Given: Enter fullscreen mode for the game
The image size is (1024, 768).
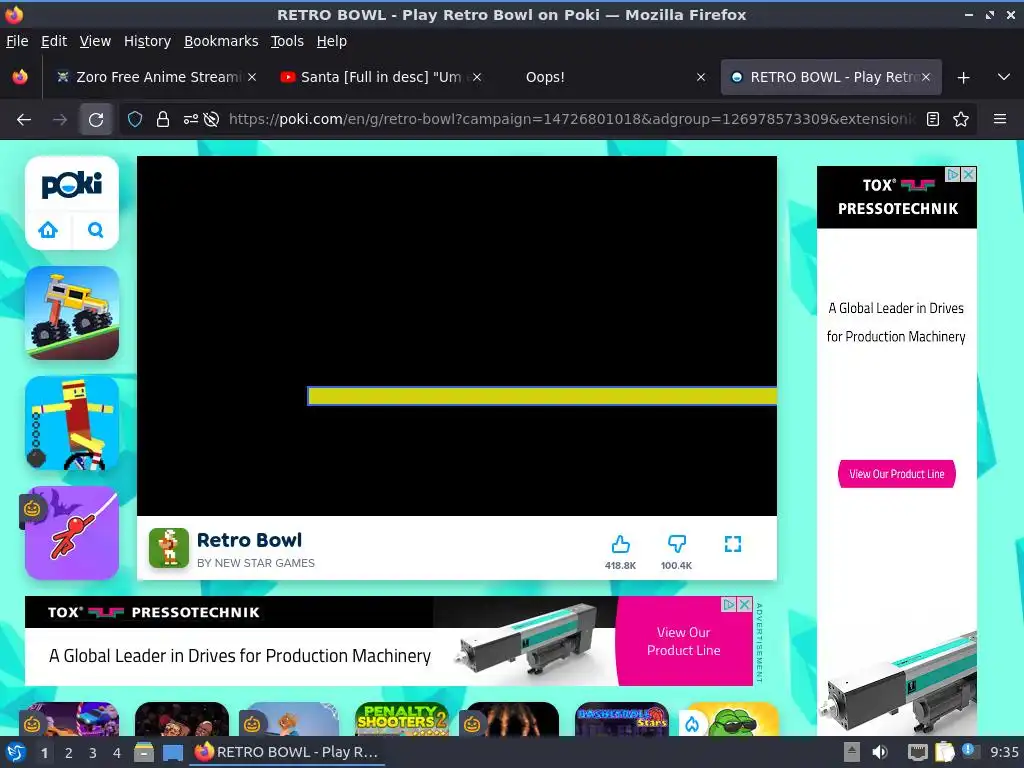Looking at the screenshot, I should click(733, 544).
